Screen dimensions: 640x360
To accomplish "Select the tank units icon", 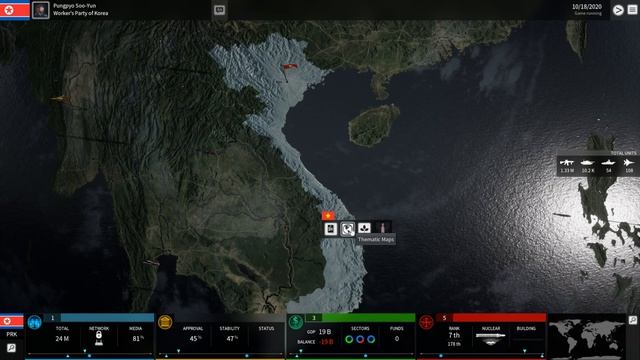I will tap(587, 162).
